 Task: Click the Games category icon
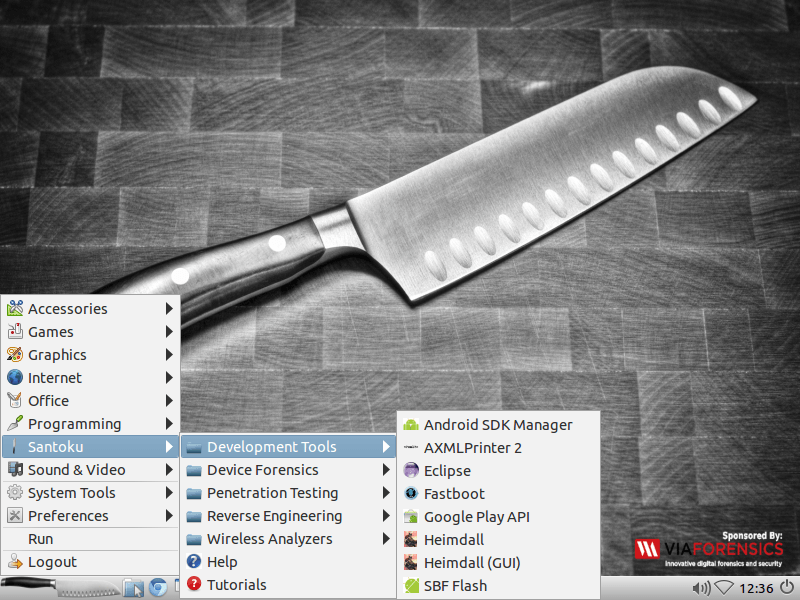tap(15, 331)
